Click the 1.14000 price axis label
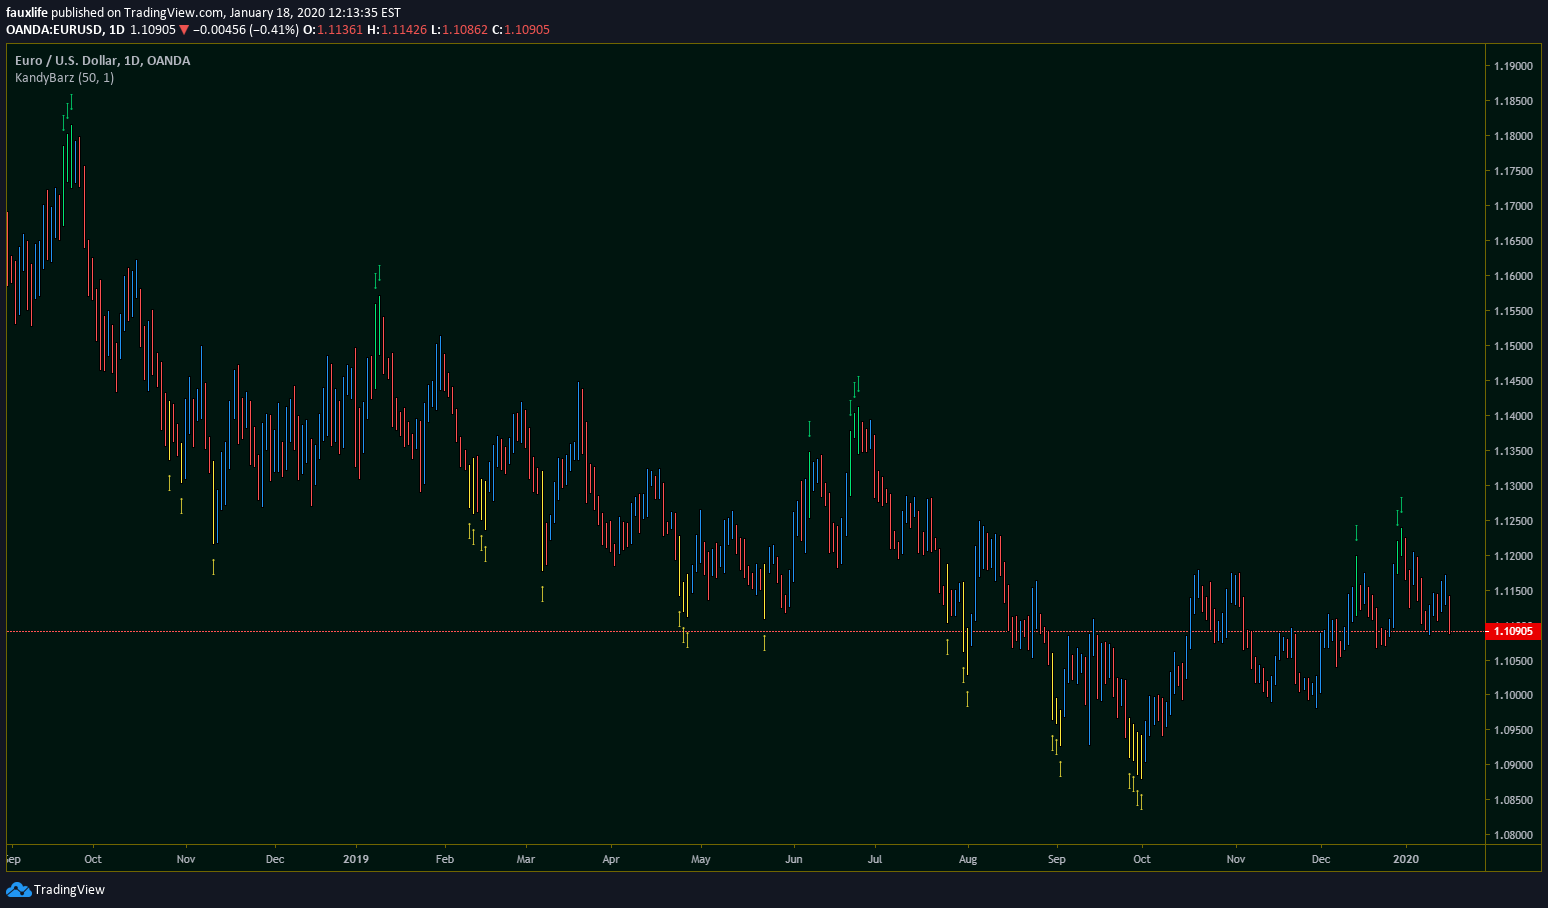The height and width of the screenshot is (908, 1548). pos(1513,416)
